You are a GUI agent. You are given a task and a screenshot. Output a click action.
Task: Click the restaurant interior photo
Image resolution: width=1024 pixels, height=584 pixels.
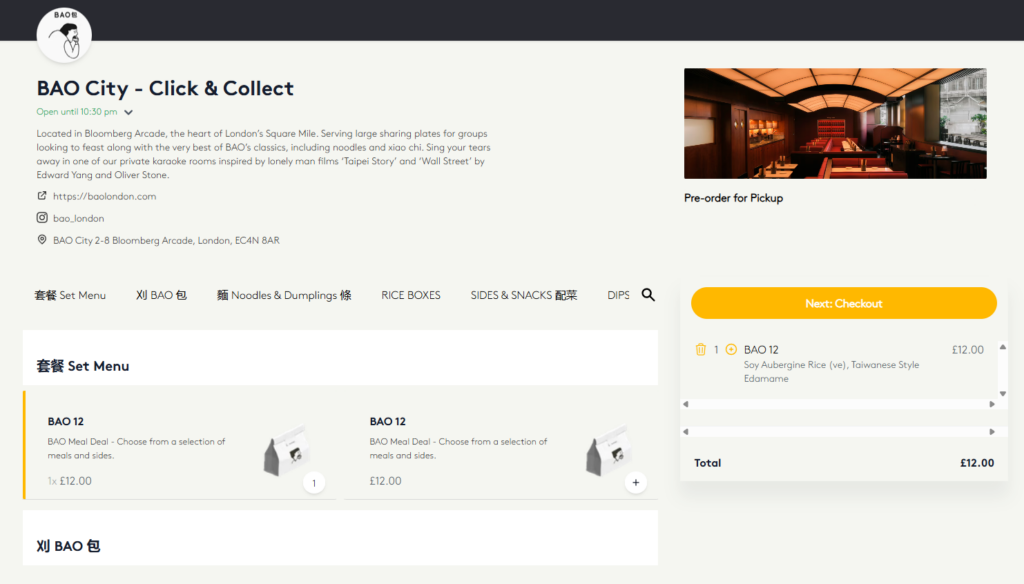[834, 122]
